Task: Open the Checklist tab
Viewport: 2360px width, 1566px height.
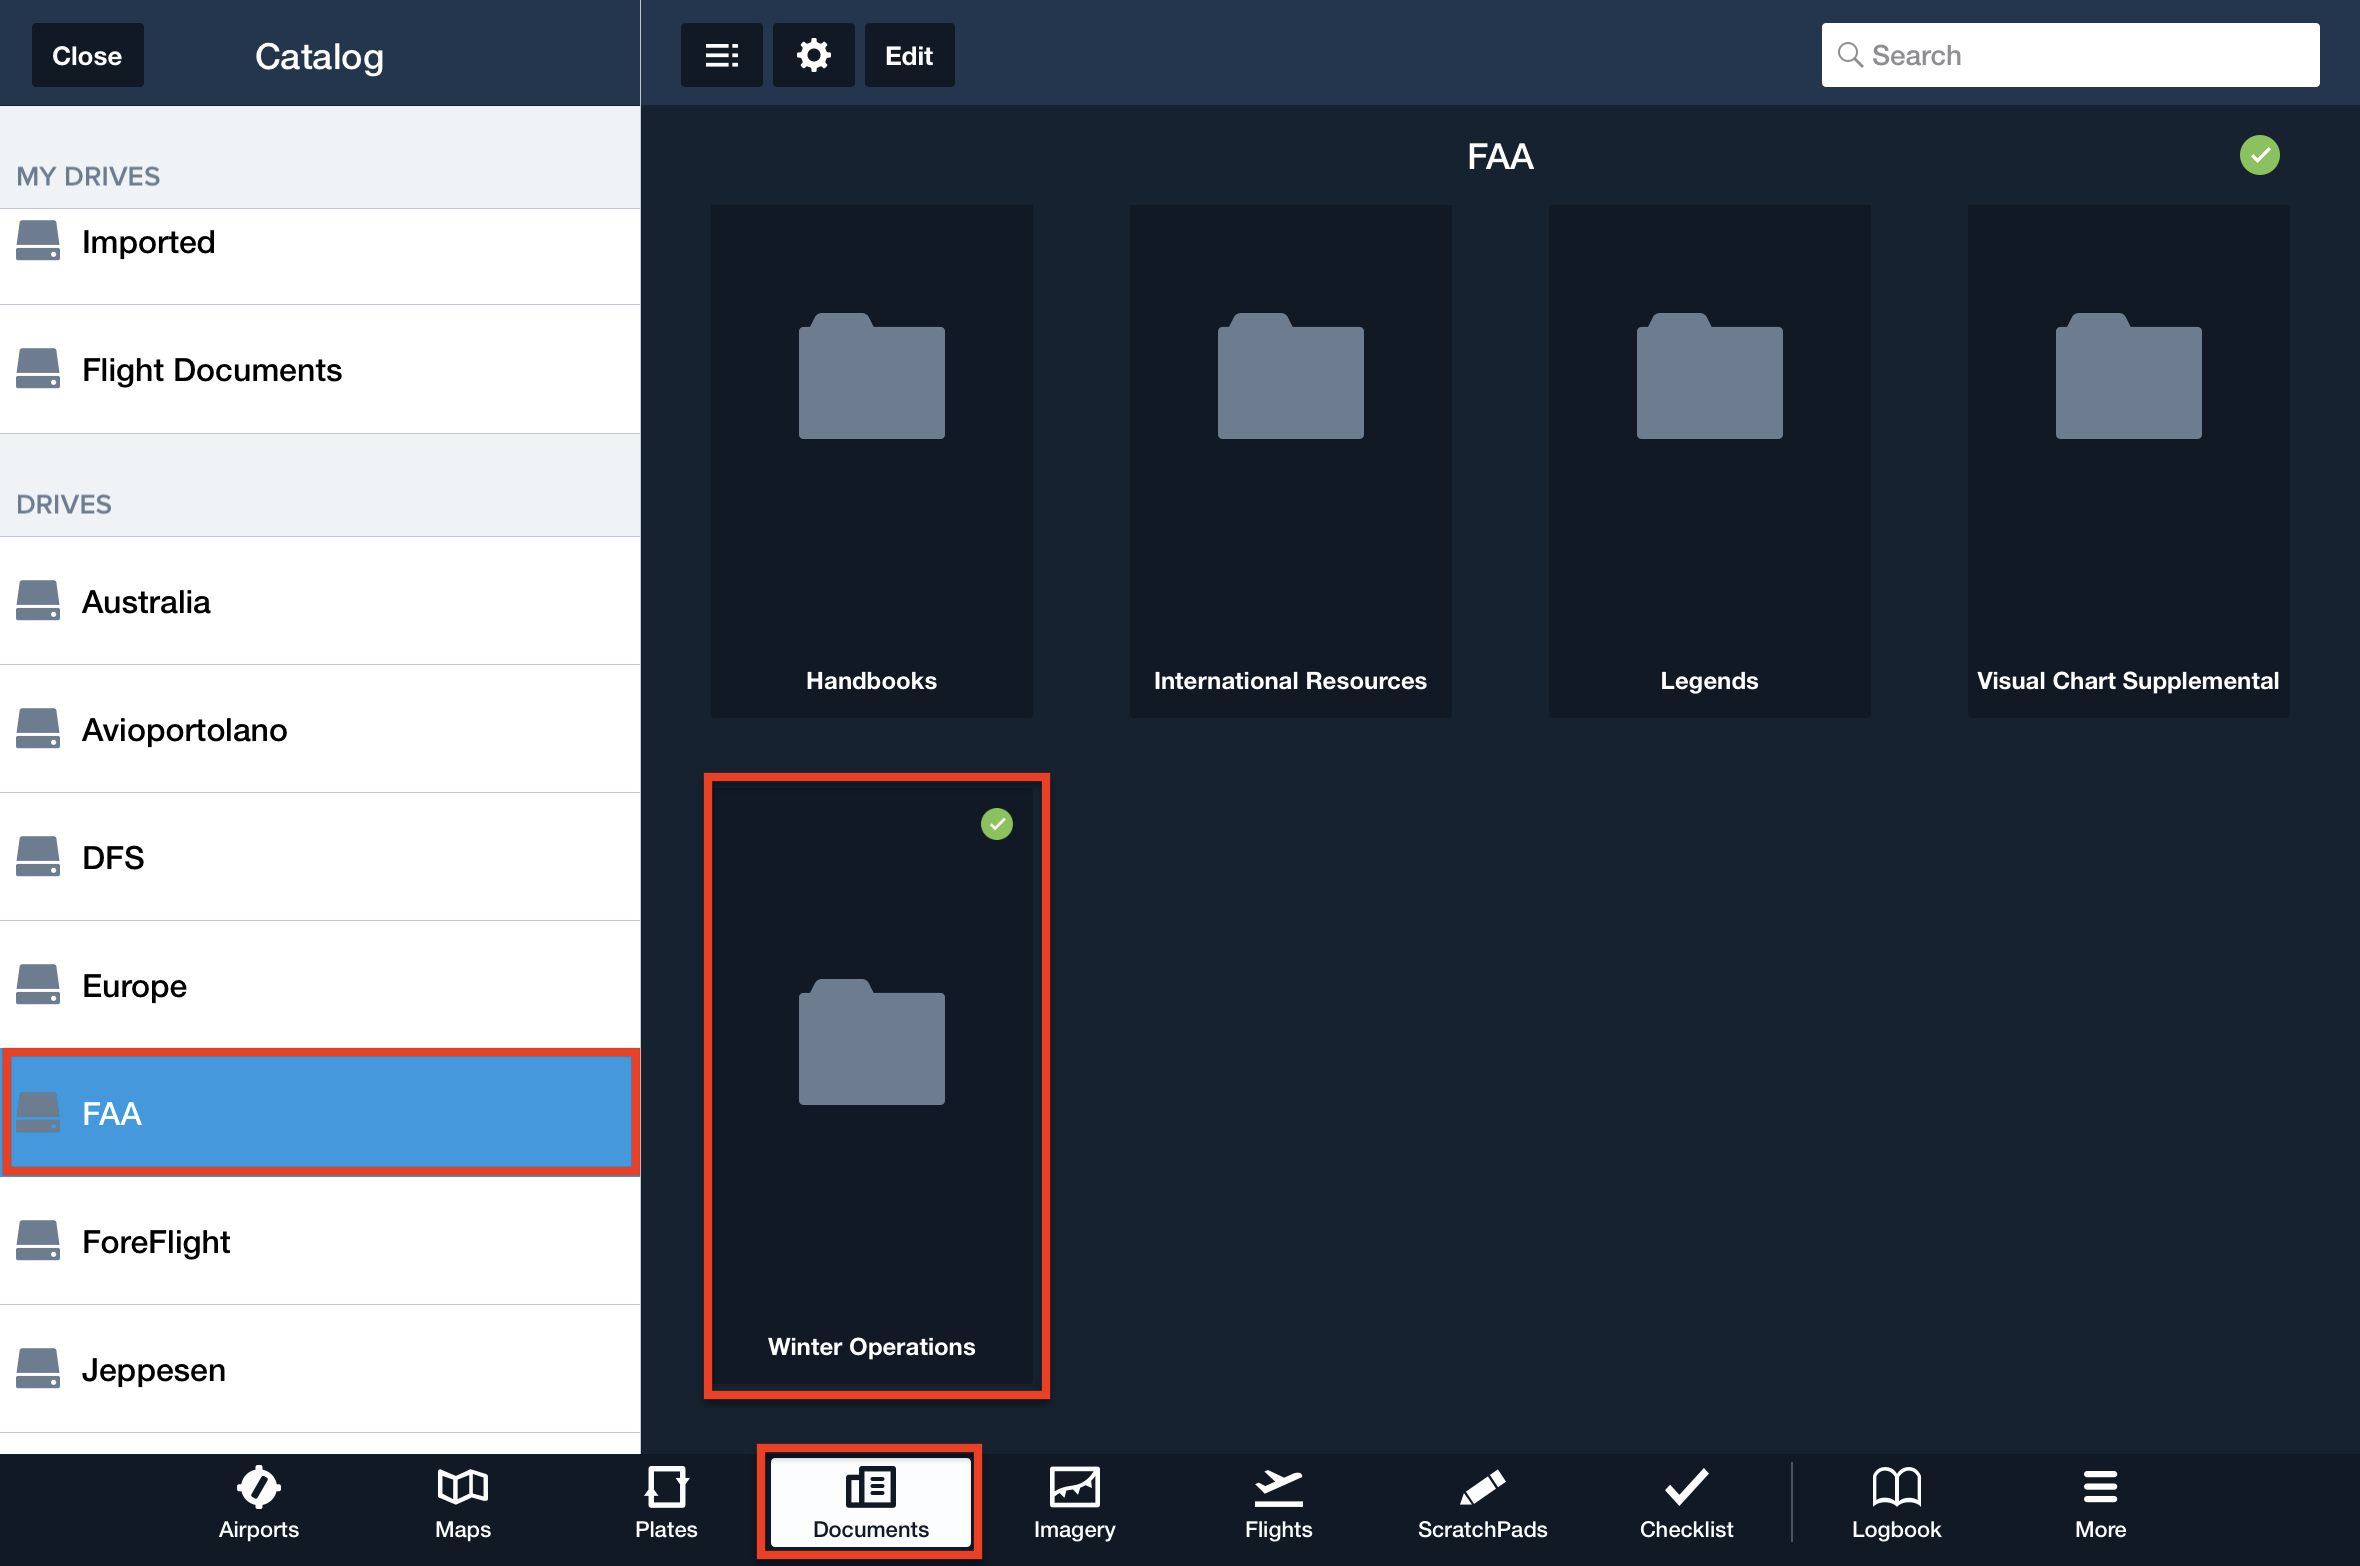Action: pyautogui.click(x=1686, y=1504)
